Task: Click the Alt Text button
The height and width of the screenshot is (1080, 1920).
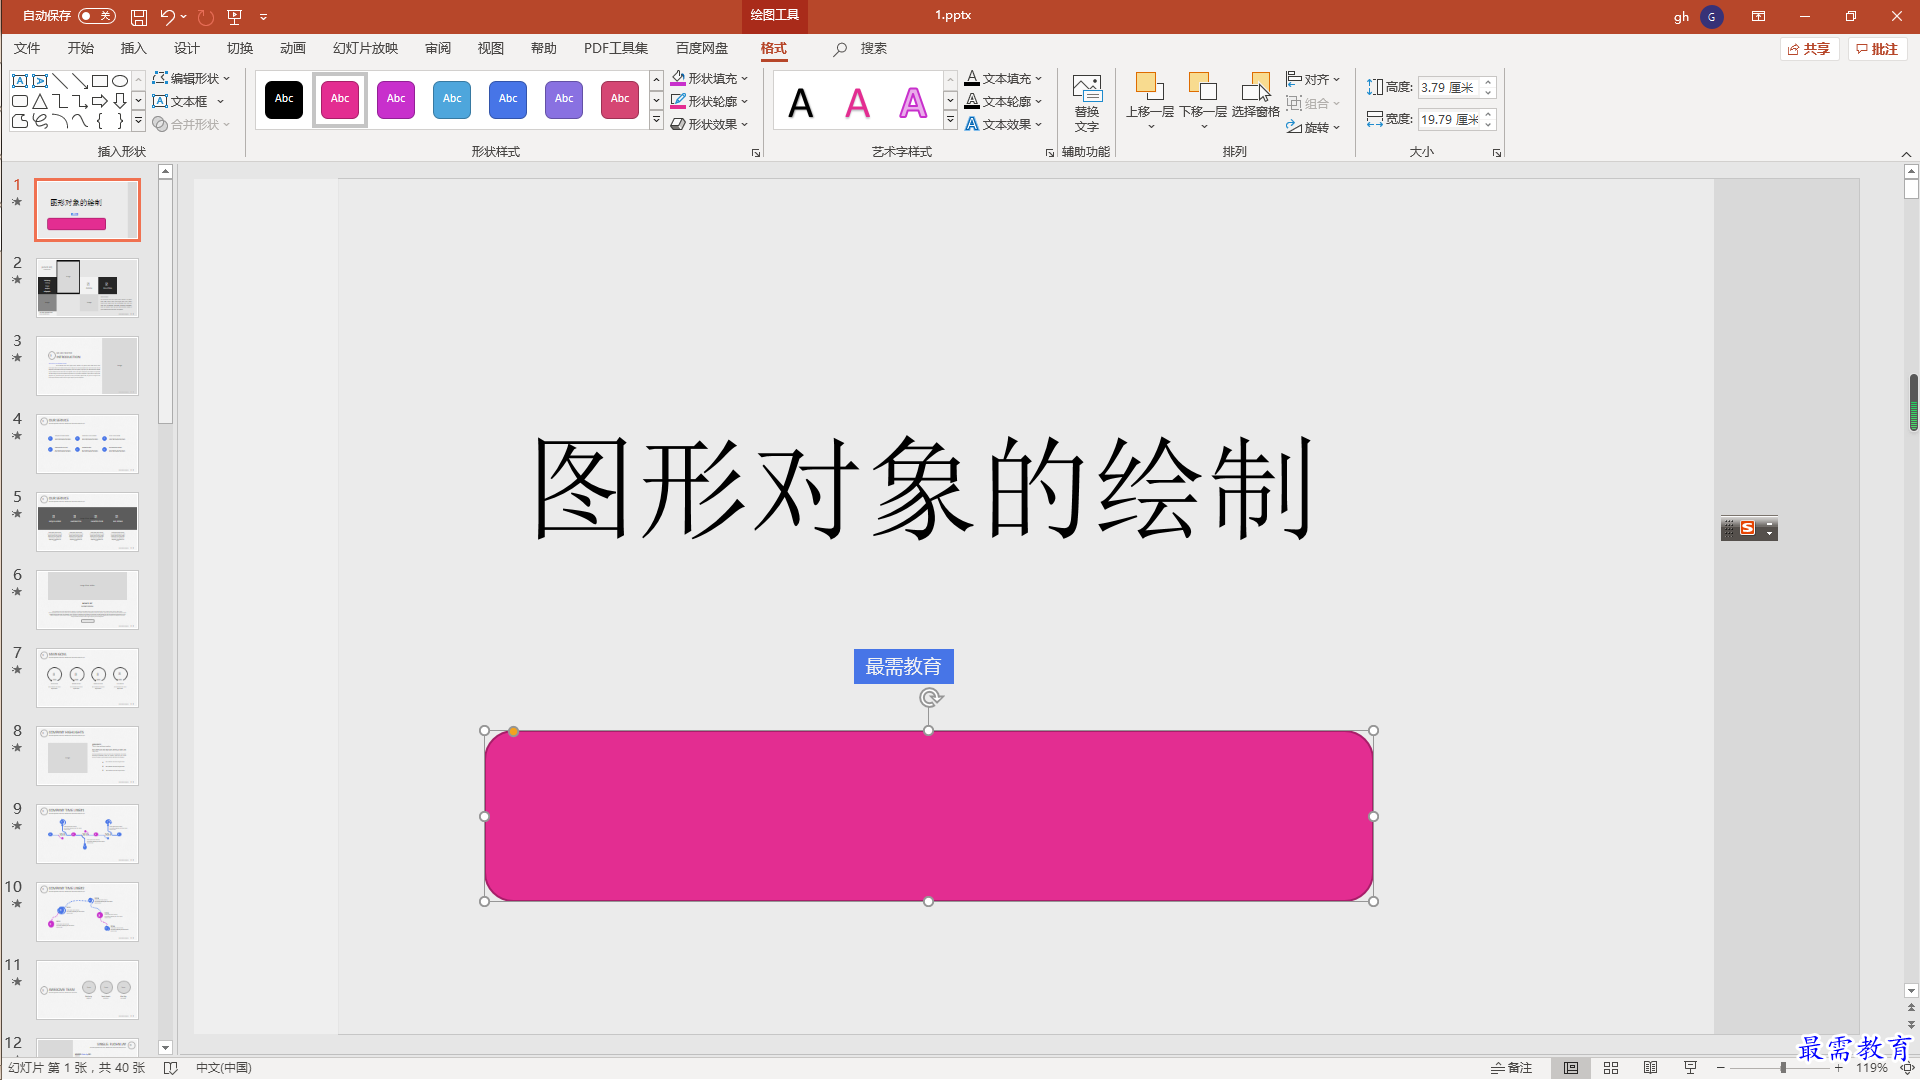Action: [x=1087, y=103]
